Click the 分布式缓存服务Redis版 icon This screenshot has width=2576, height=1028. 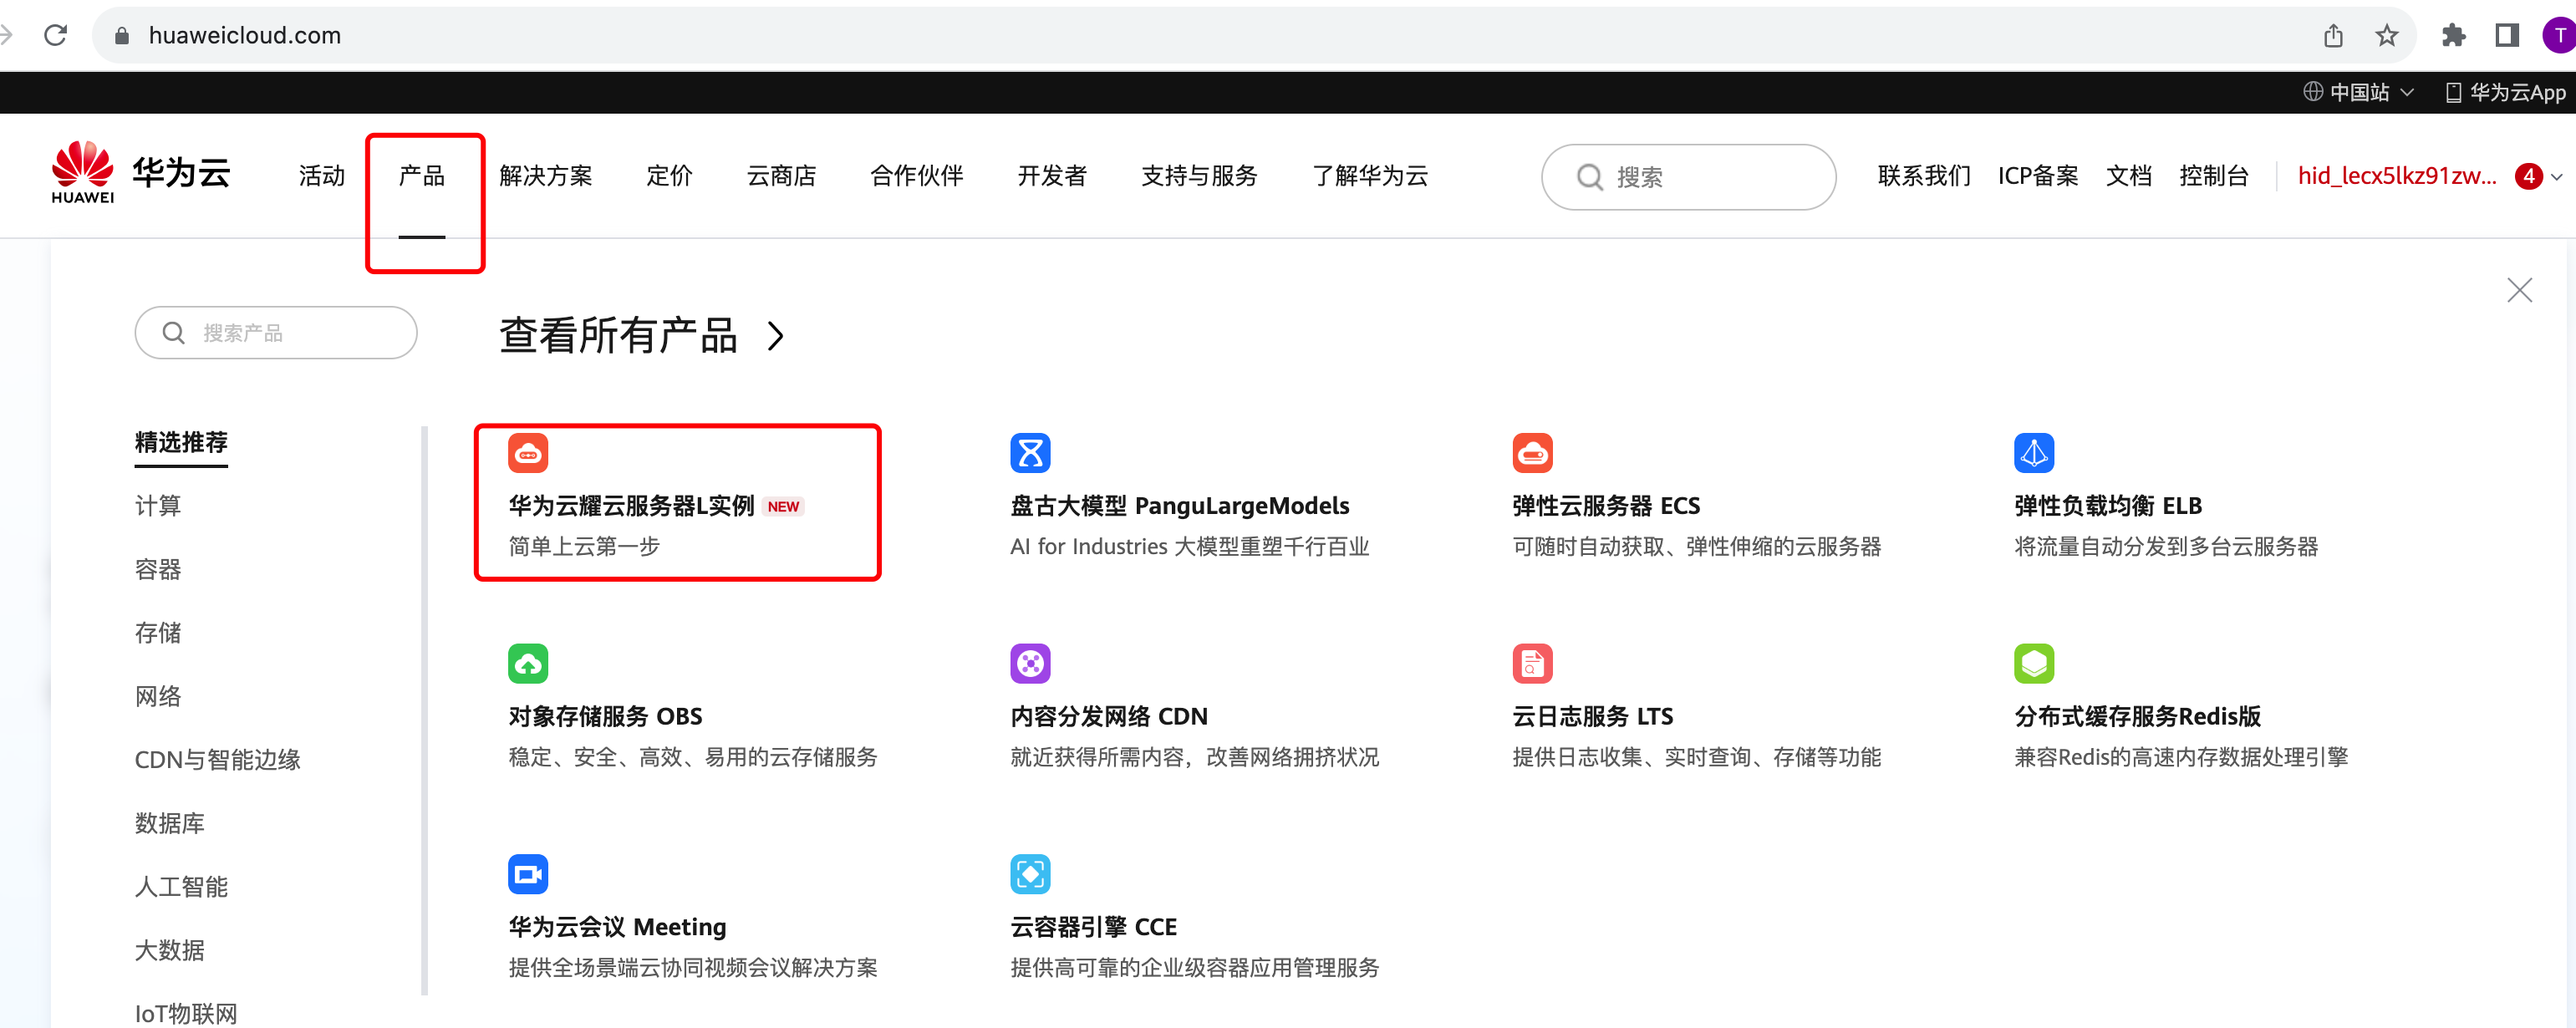[x=2034, y=663]
